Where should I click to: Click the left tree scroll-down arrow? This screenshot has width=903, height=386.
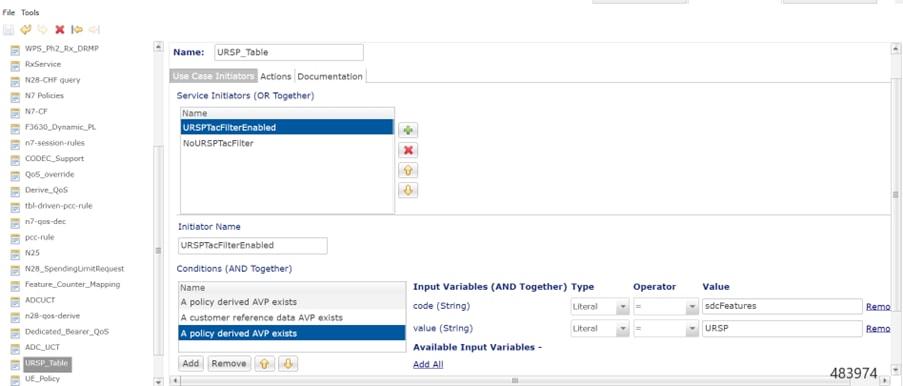tap(158, 381)
